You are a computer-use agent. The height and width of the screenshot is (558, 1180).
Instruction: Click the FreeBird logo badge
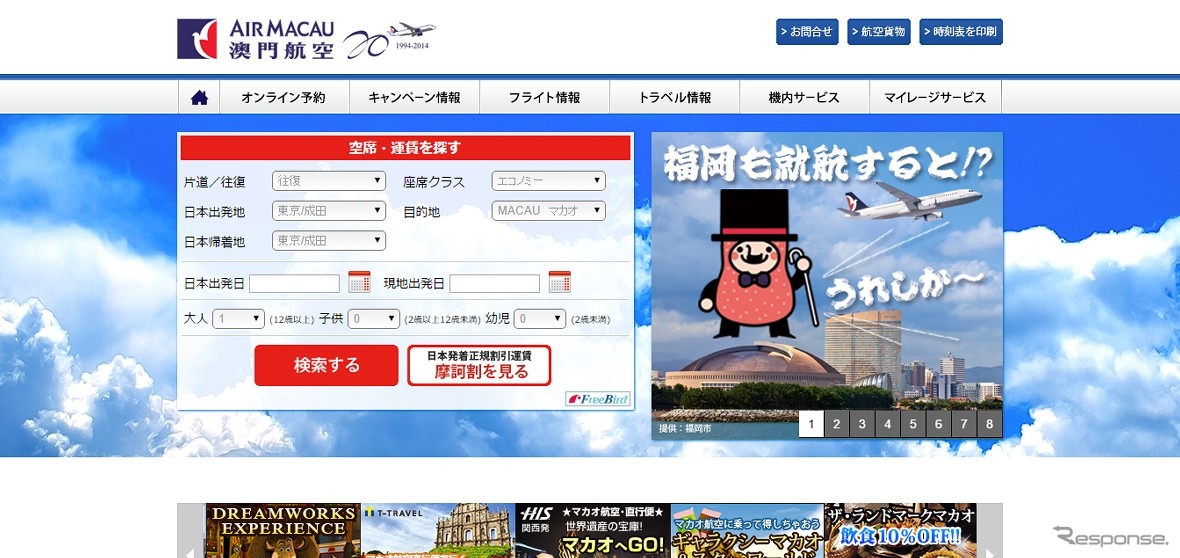click(598, 399)
